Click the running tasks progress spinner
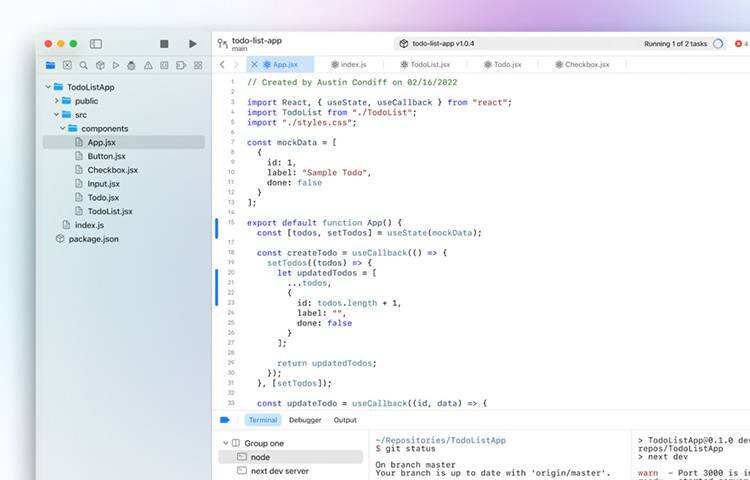Image resolution: width=750 pixels, height=480 pixels. 717,44
